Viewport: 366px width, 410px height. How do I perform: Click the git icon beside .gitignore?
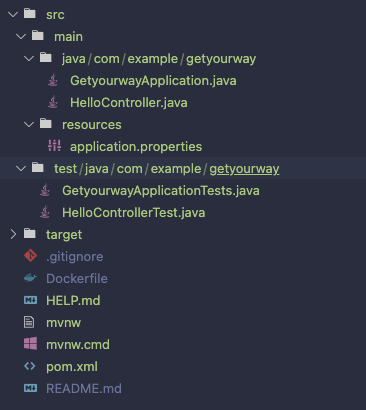coord(30,256)
